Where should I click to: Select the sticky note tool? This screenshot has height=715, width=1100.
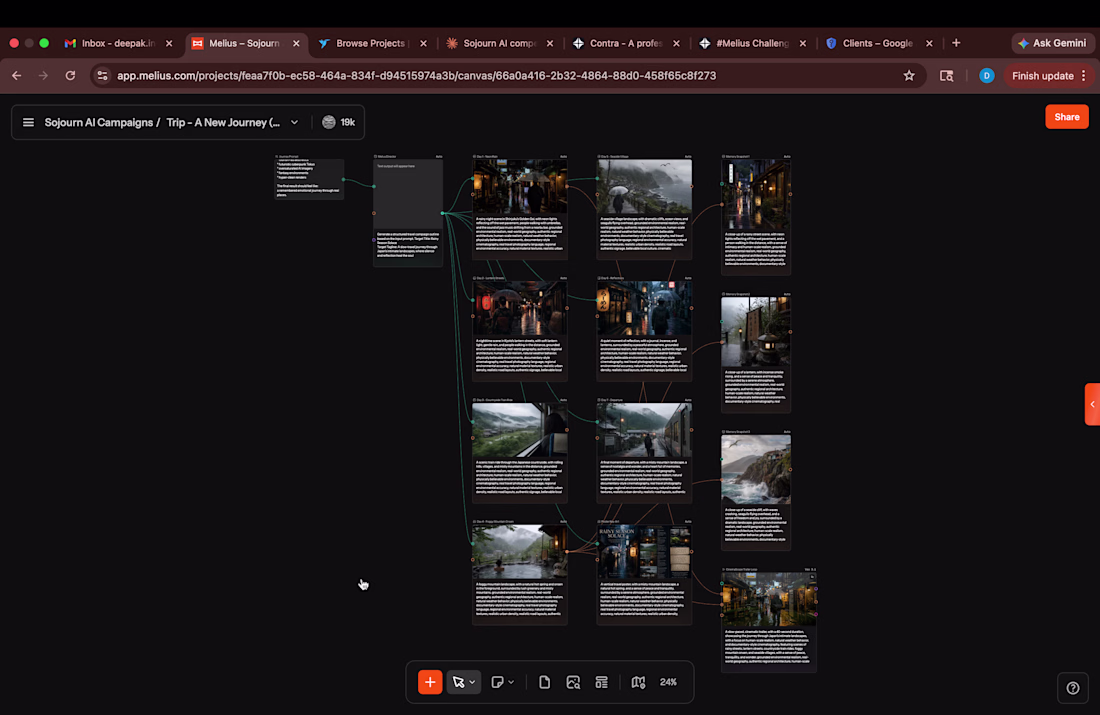click(497, 682)
